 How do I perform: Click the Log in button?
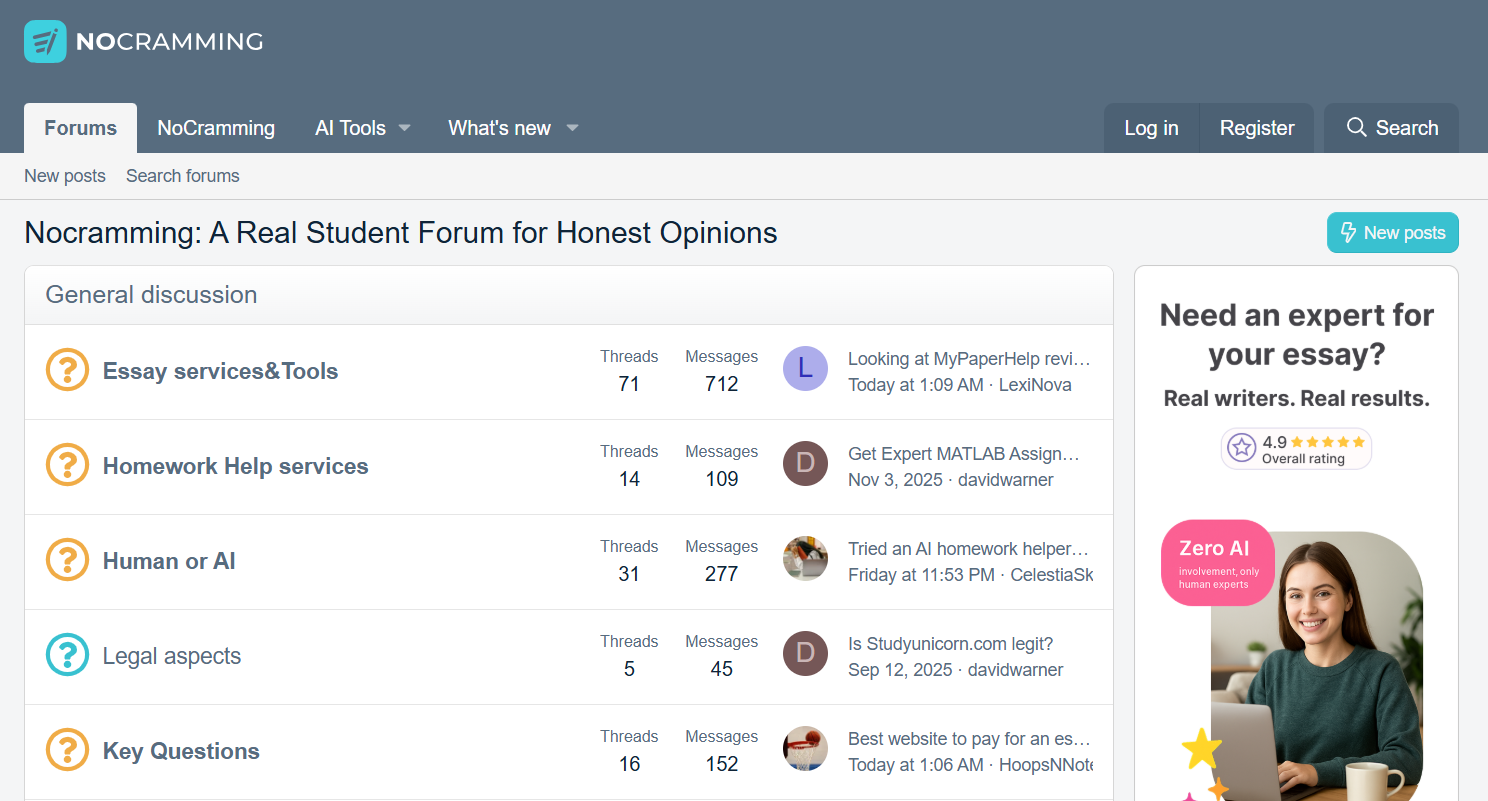click(1151, 128)
